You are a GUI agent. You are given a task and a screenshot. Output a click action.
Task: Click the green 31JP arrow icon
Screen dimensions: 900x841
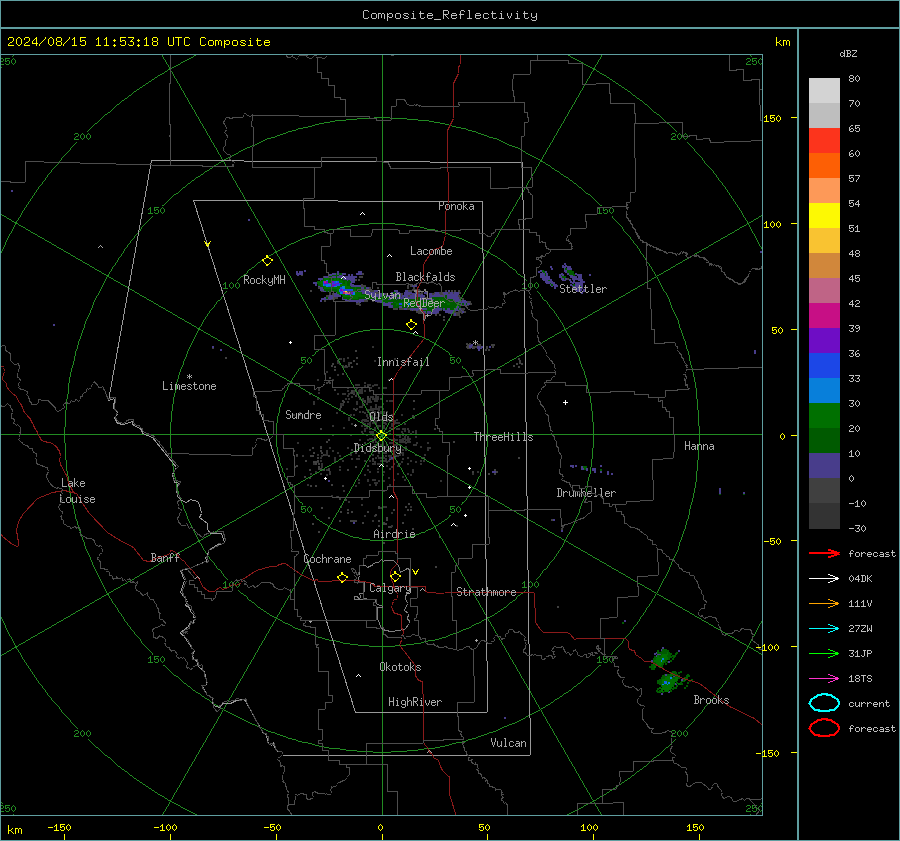[x=824, y=653]
